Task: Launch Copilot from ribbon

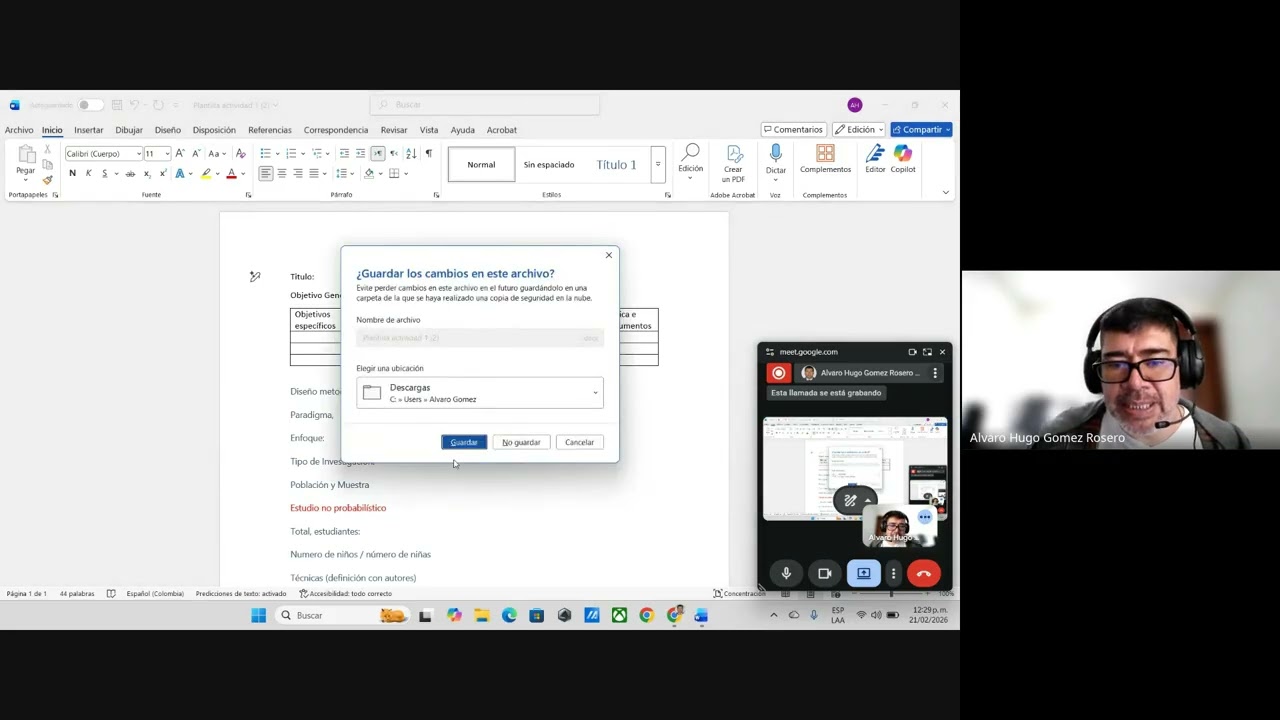Action: pyautogui.click(x=903, y=159)
